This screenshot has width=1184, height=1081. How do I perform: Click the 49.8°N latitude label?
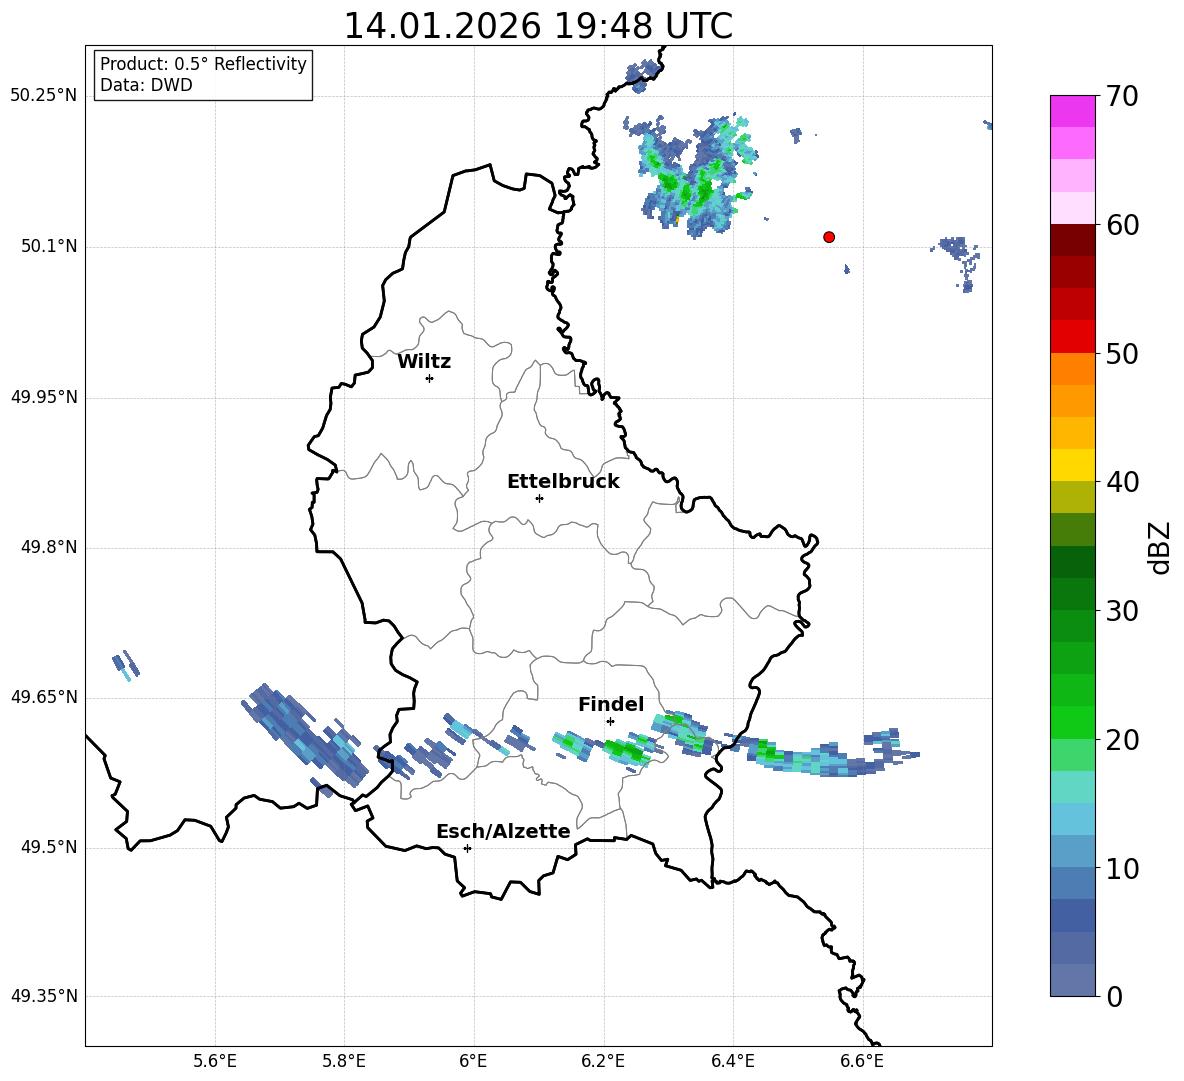click(49, 547)
